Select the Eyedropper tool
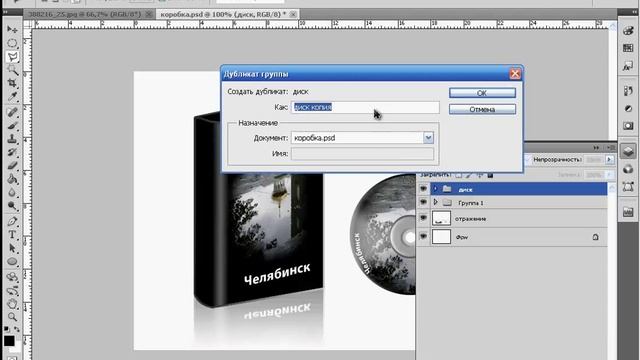This screenshot has height=360, width=640. (x=12, y=97)
